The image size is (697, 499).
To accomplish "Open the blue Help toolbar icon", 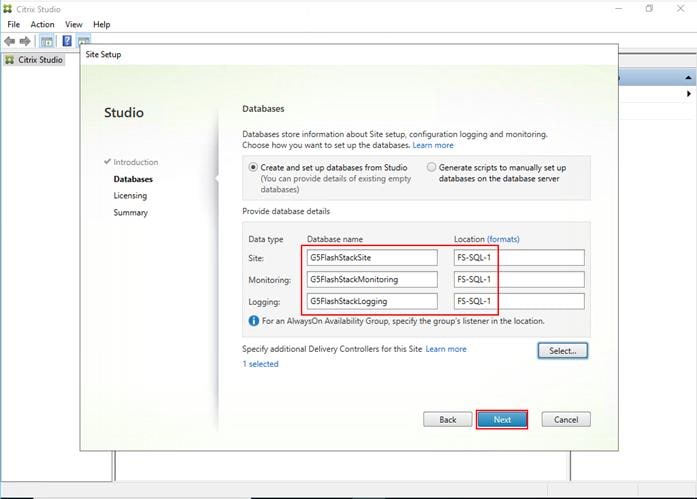I will [67, 41].
